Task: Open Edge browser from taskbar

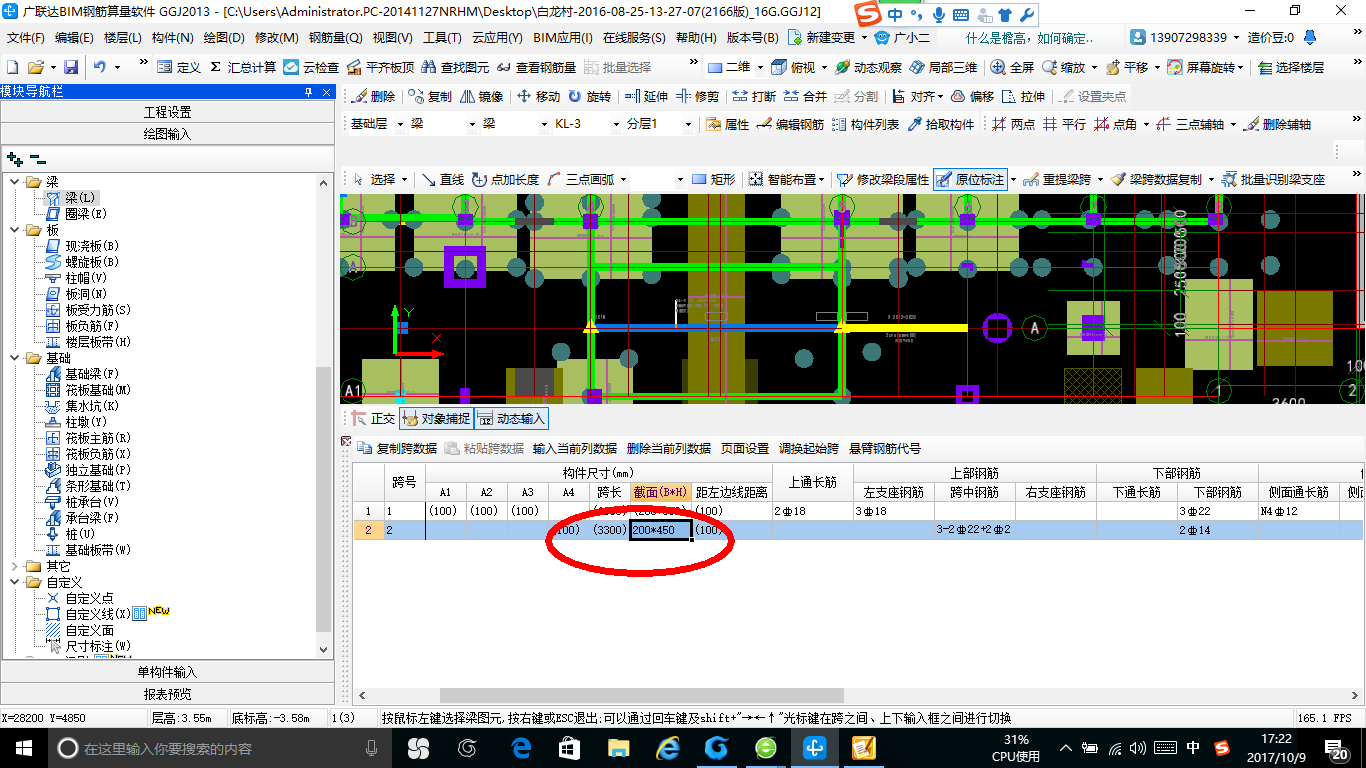Action: (x=520, y=748)
